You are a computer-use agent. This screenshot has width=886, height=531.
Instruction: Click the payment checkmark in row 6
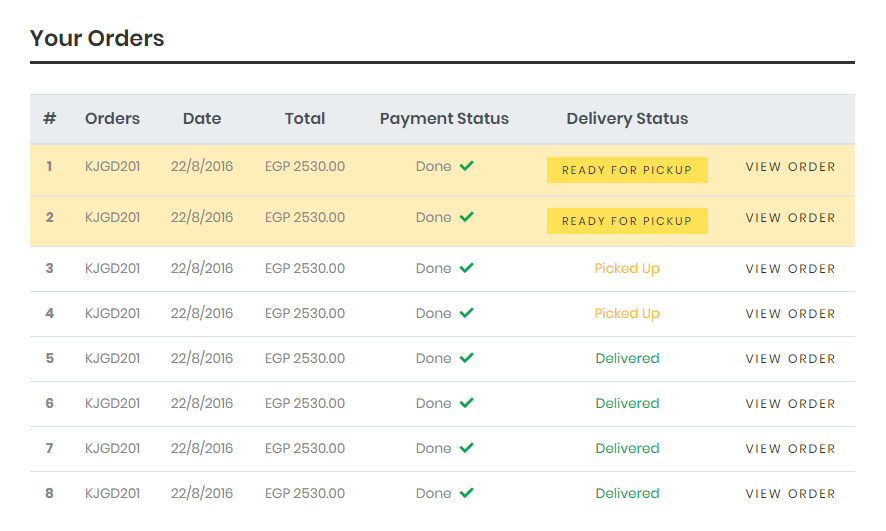pyautogui.click(x=466, y=403)
